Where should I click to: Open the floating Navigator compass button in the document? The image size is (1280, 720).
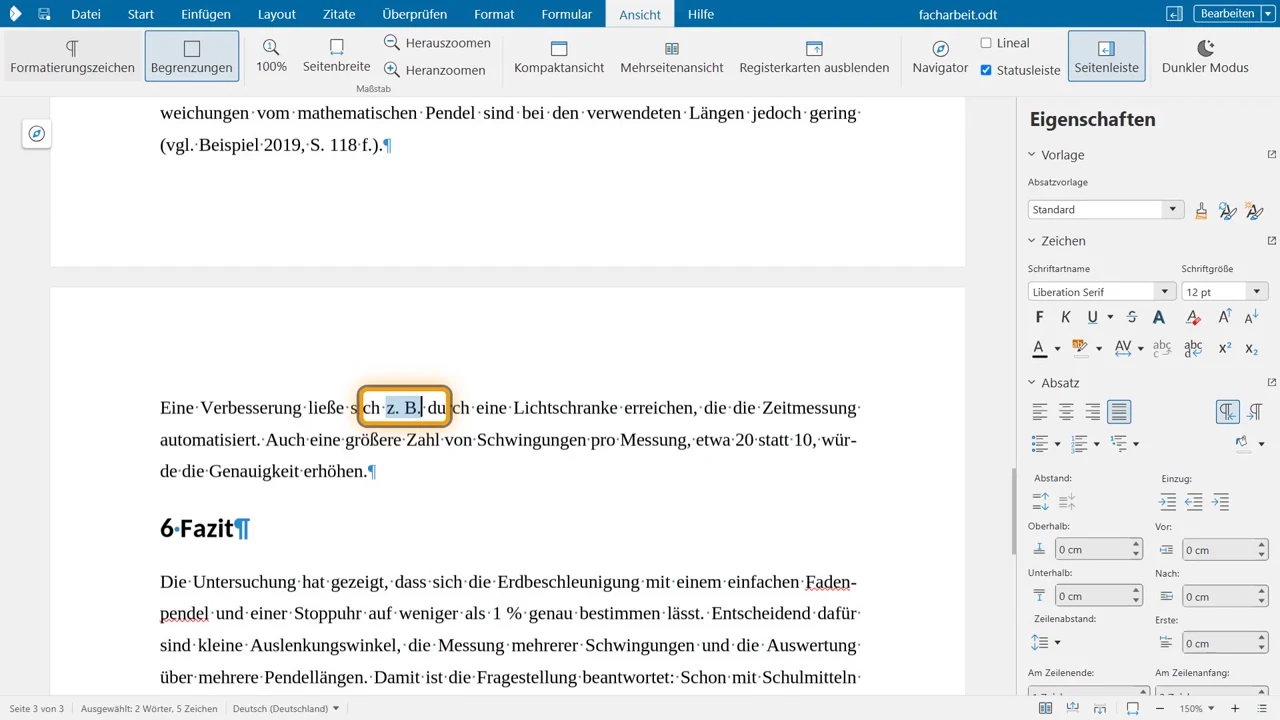pyautogui.click(x=37, y=134)
